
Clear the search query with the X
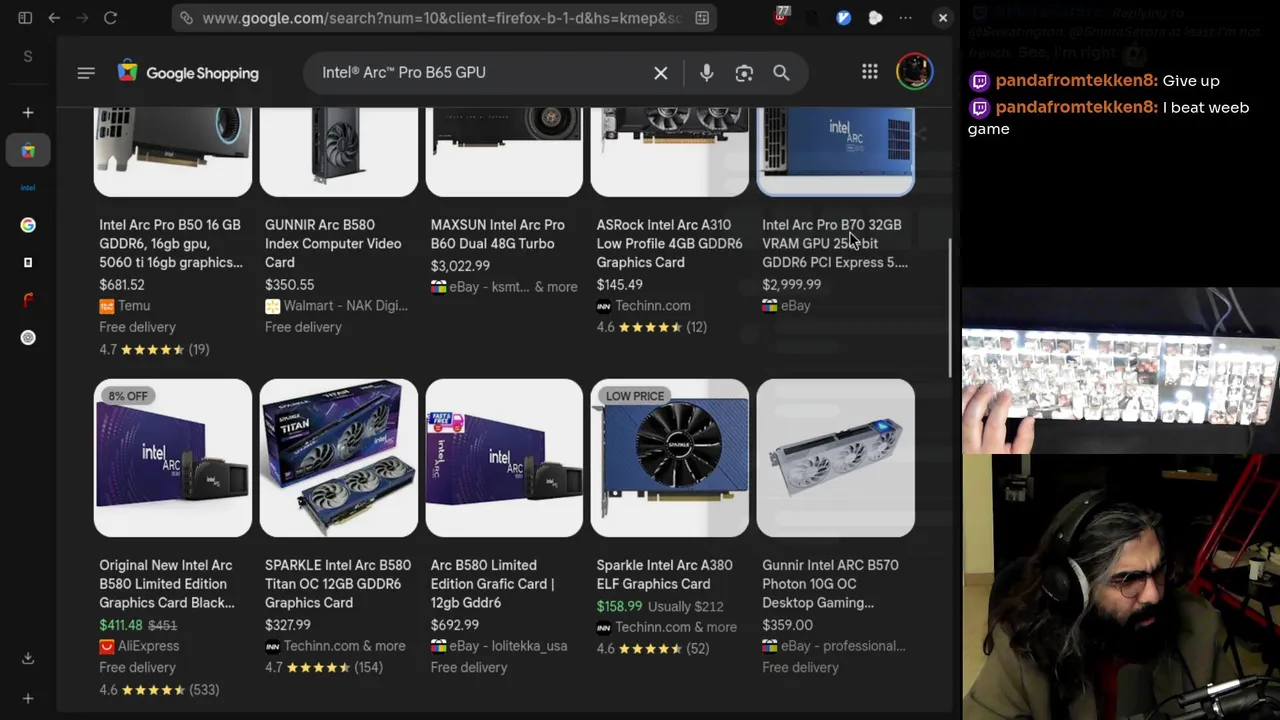[661, 73]
